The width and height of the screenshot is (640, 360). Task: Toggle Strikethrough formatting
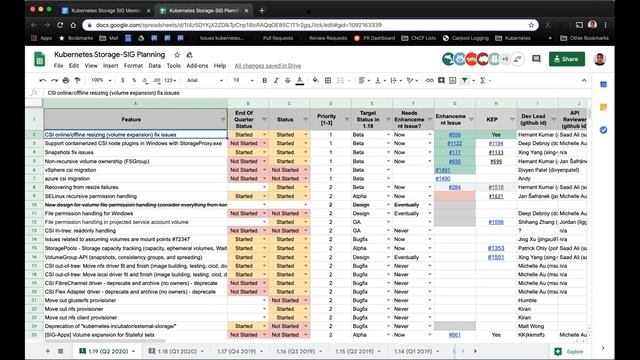click(x=287, y=80)
